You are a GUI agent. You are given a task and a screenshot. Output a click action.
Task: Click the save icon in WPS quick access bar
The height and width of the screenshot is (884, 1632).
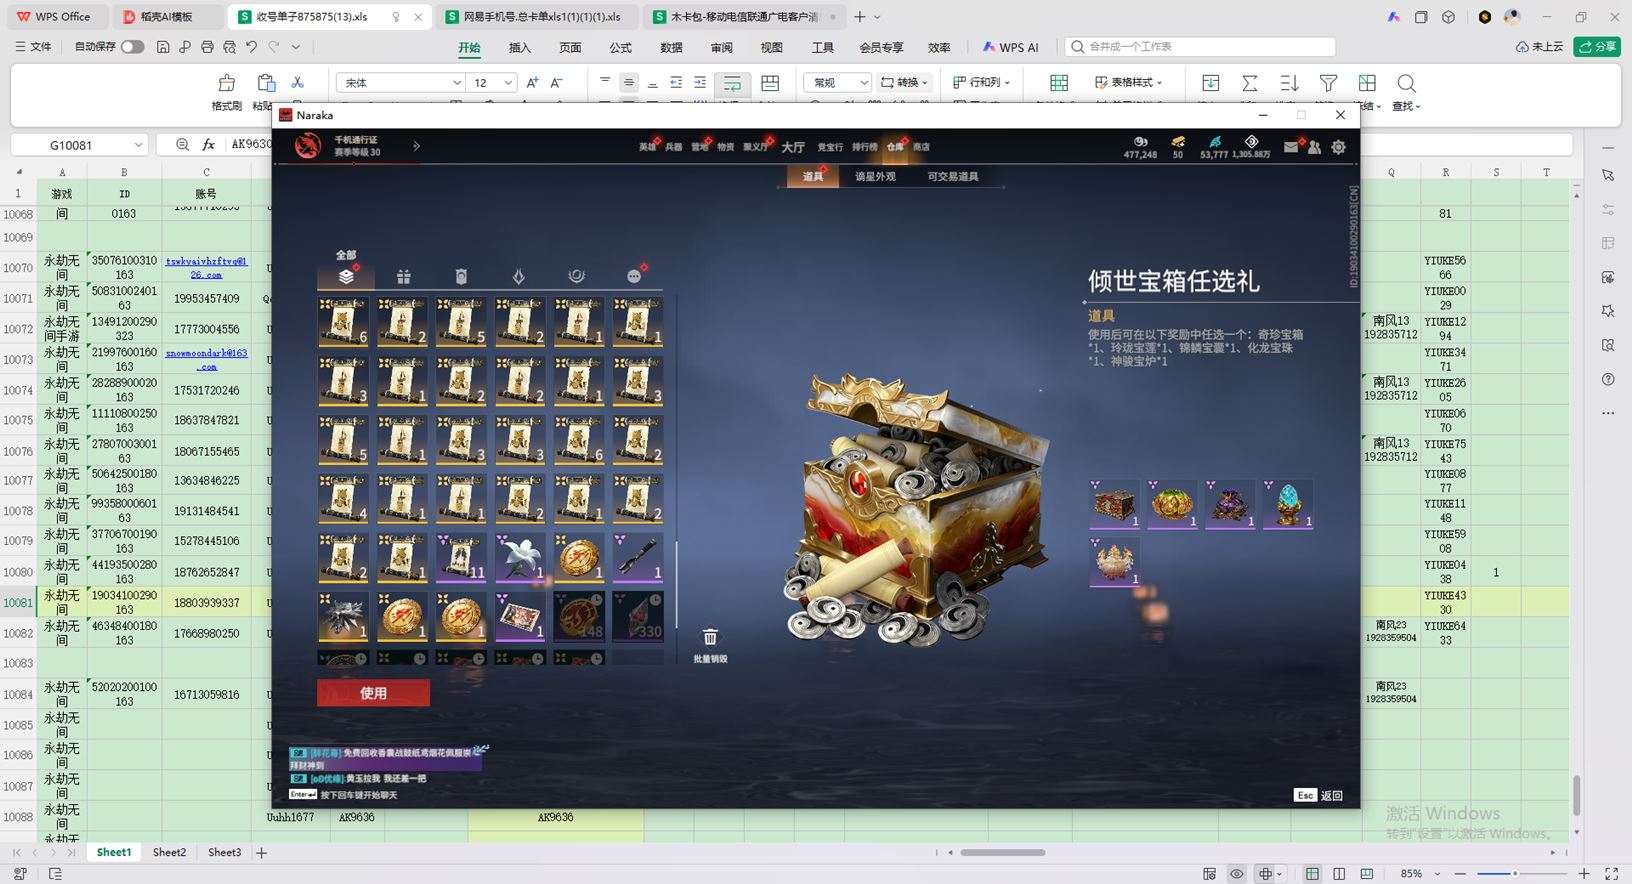163,47
